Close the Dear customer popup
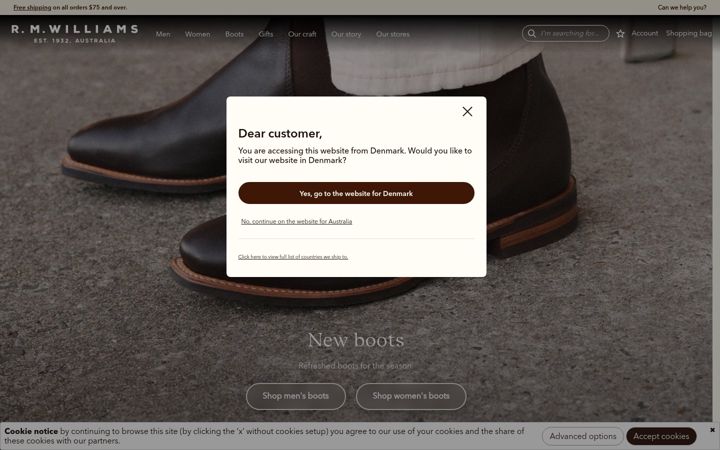Screen dimensions: 720x450 tap(467, 112)
